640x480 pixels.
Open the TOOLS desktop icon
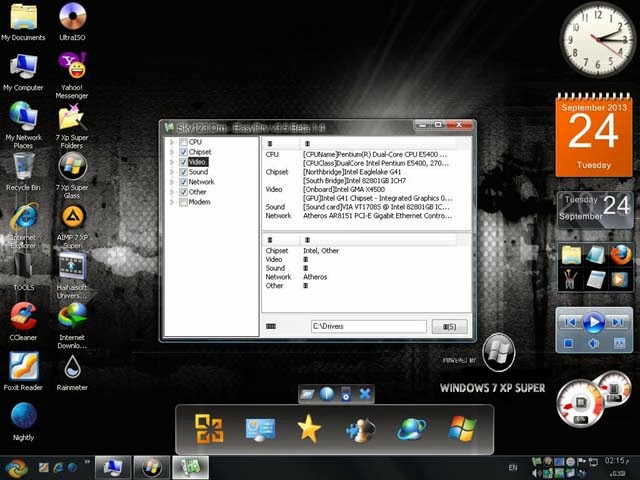23,271
